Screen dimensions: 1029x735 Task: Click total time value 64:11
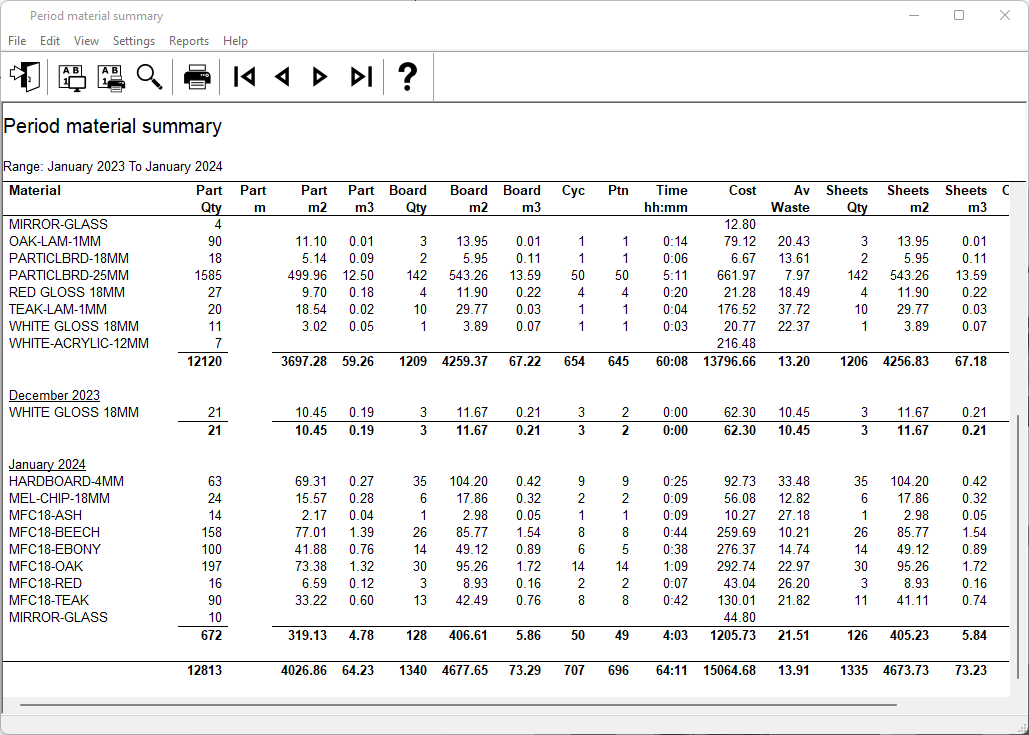tap(672, 671)
